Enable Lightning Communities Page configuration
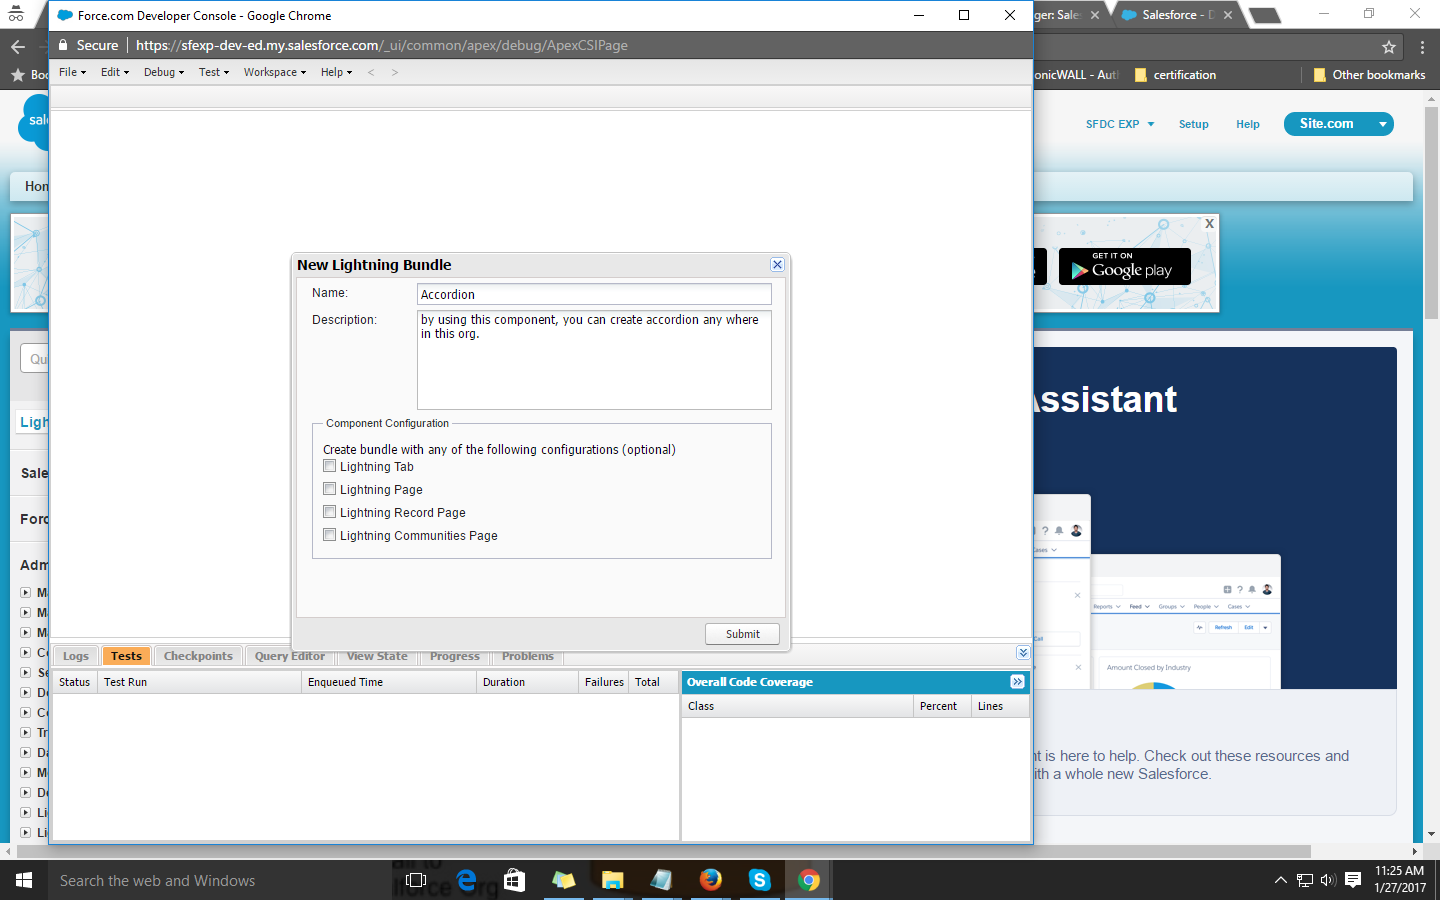The height and width of the screenshot is (900, 1440). [x=329, y=534]
